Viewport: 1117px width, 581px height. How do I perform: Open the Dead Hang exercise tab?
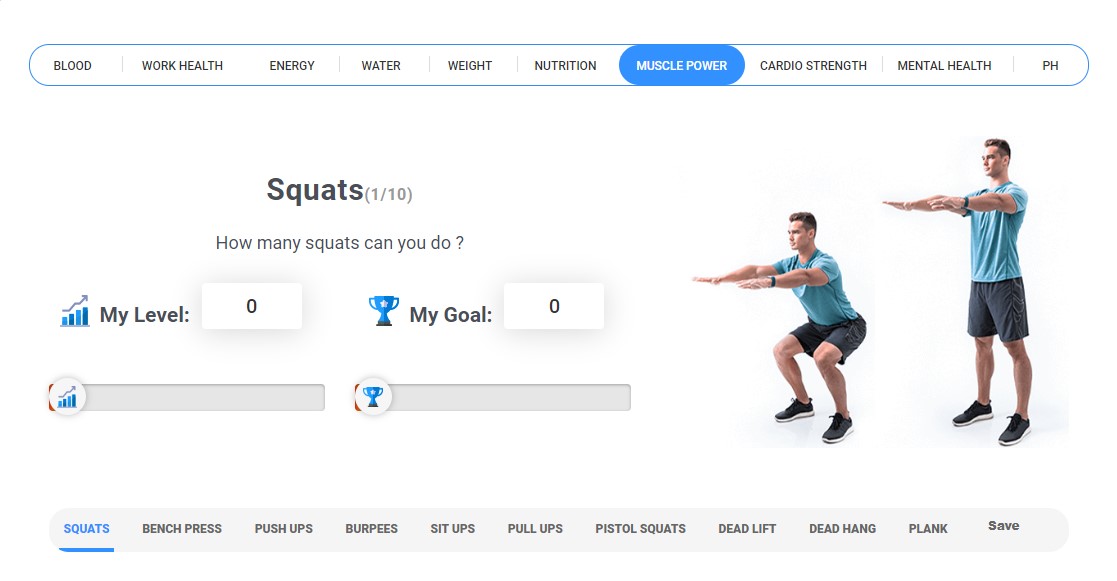click(843, 529)
